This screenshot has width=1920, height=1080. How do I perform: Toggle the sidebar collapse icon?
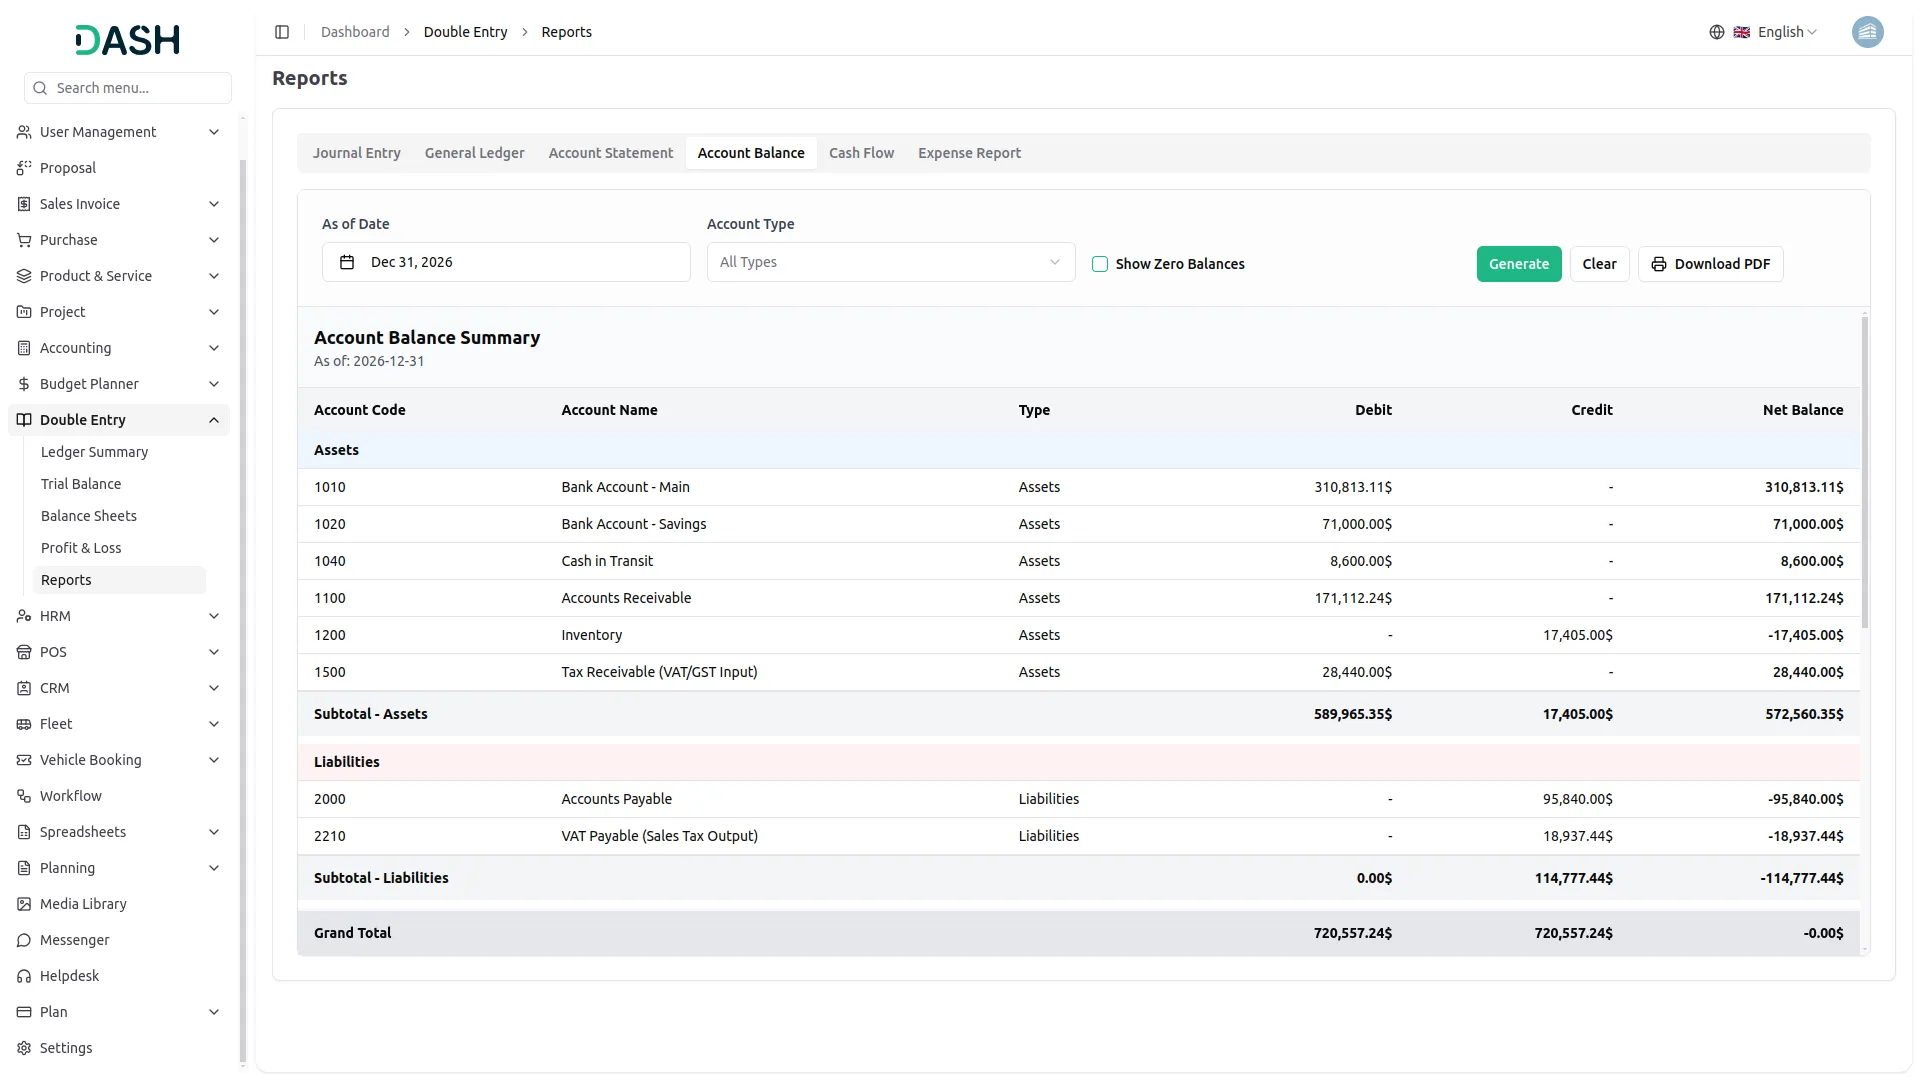click(282, 32)
